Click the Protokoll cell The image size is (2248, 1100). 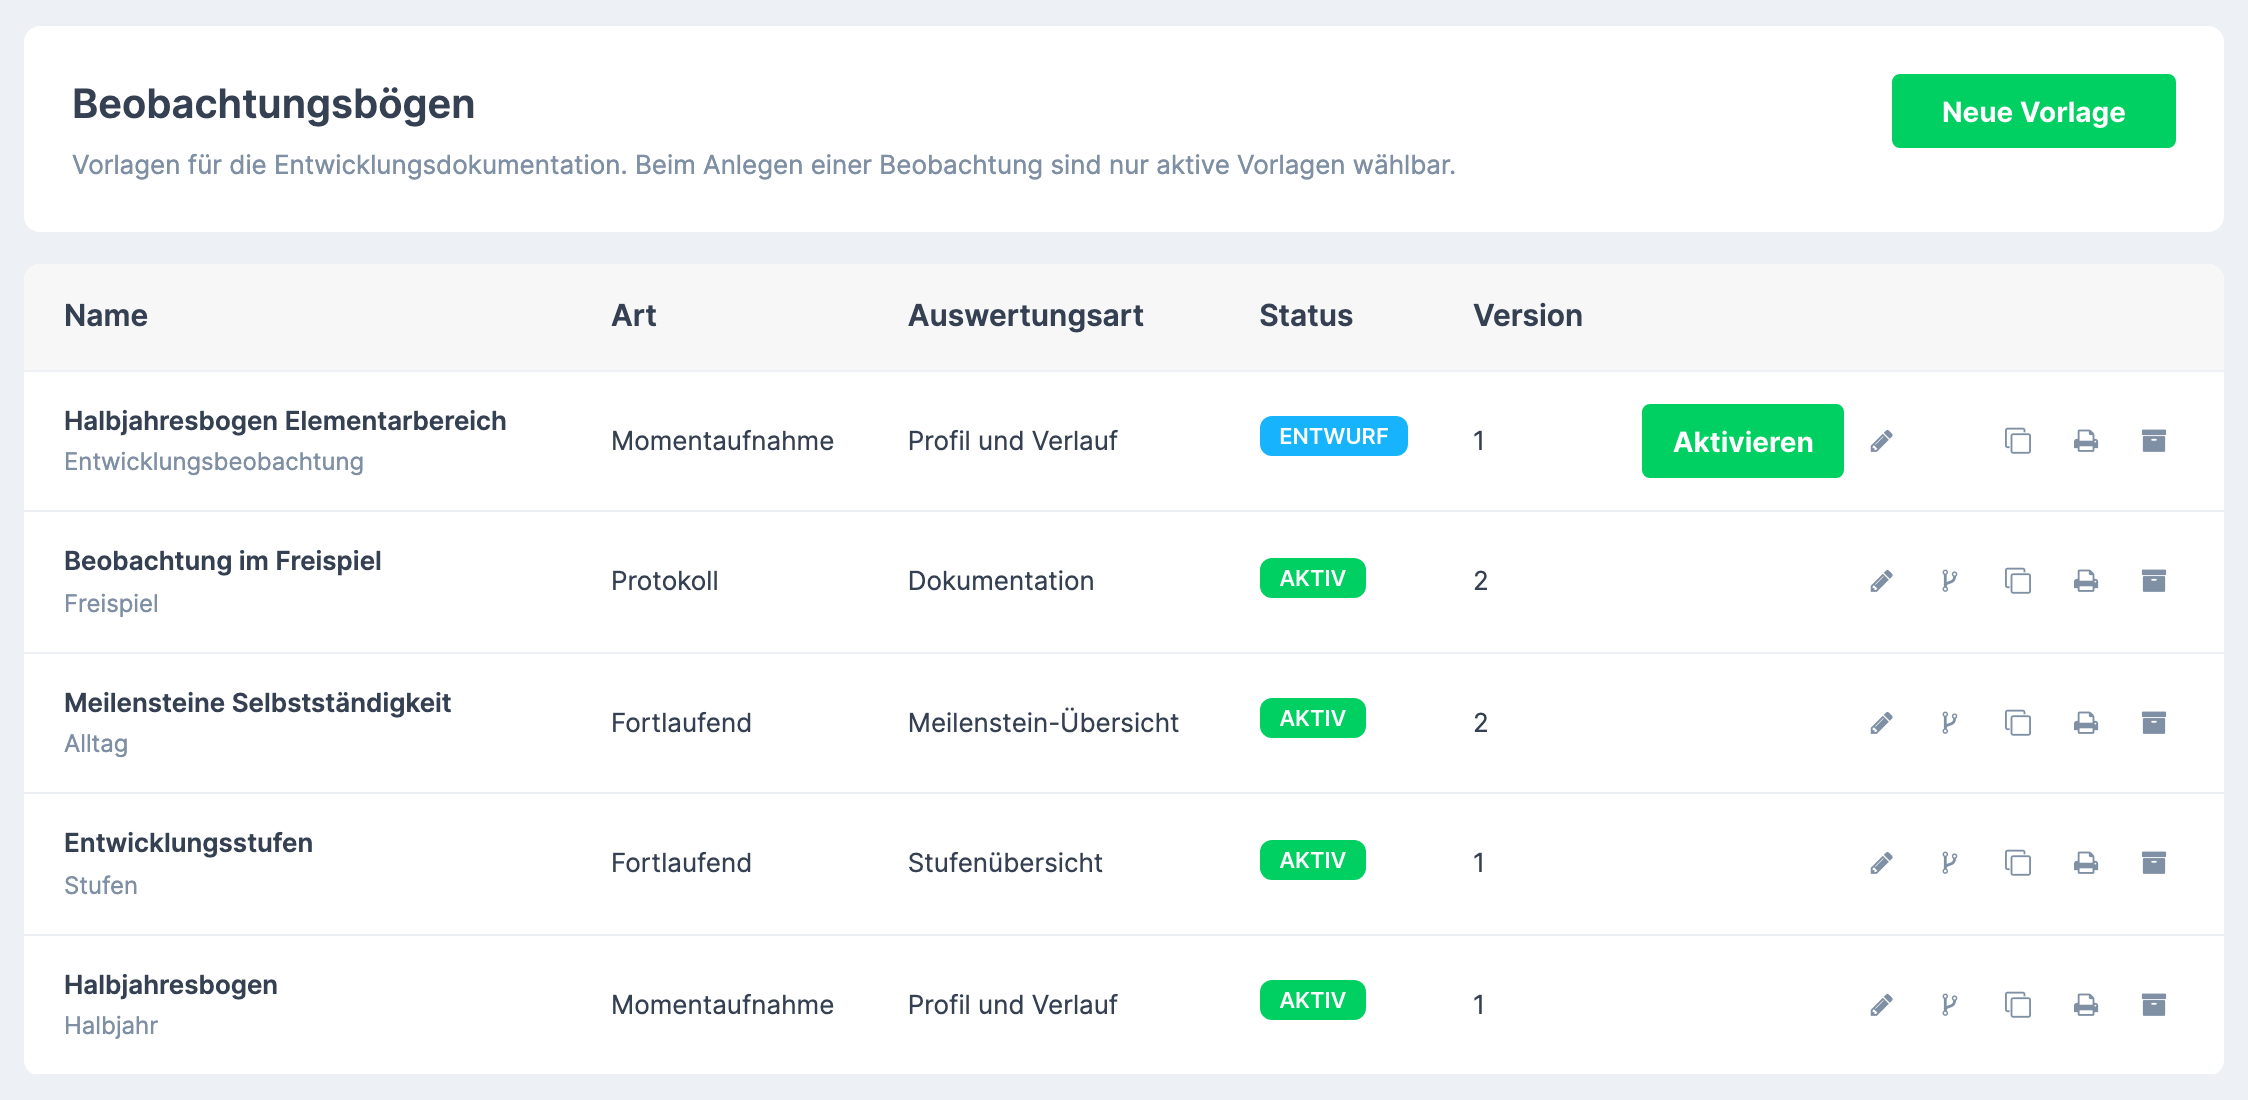(x=664, y=581)
